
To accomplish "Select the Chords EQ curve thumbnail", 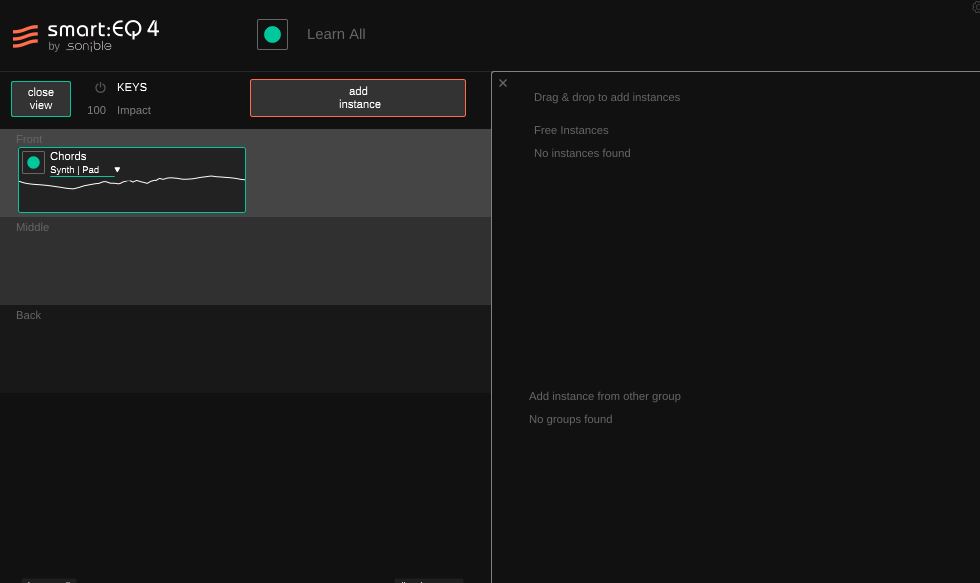I will point(132,192).
